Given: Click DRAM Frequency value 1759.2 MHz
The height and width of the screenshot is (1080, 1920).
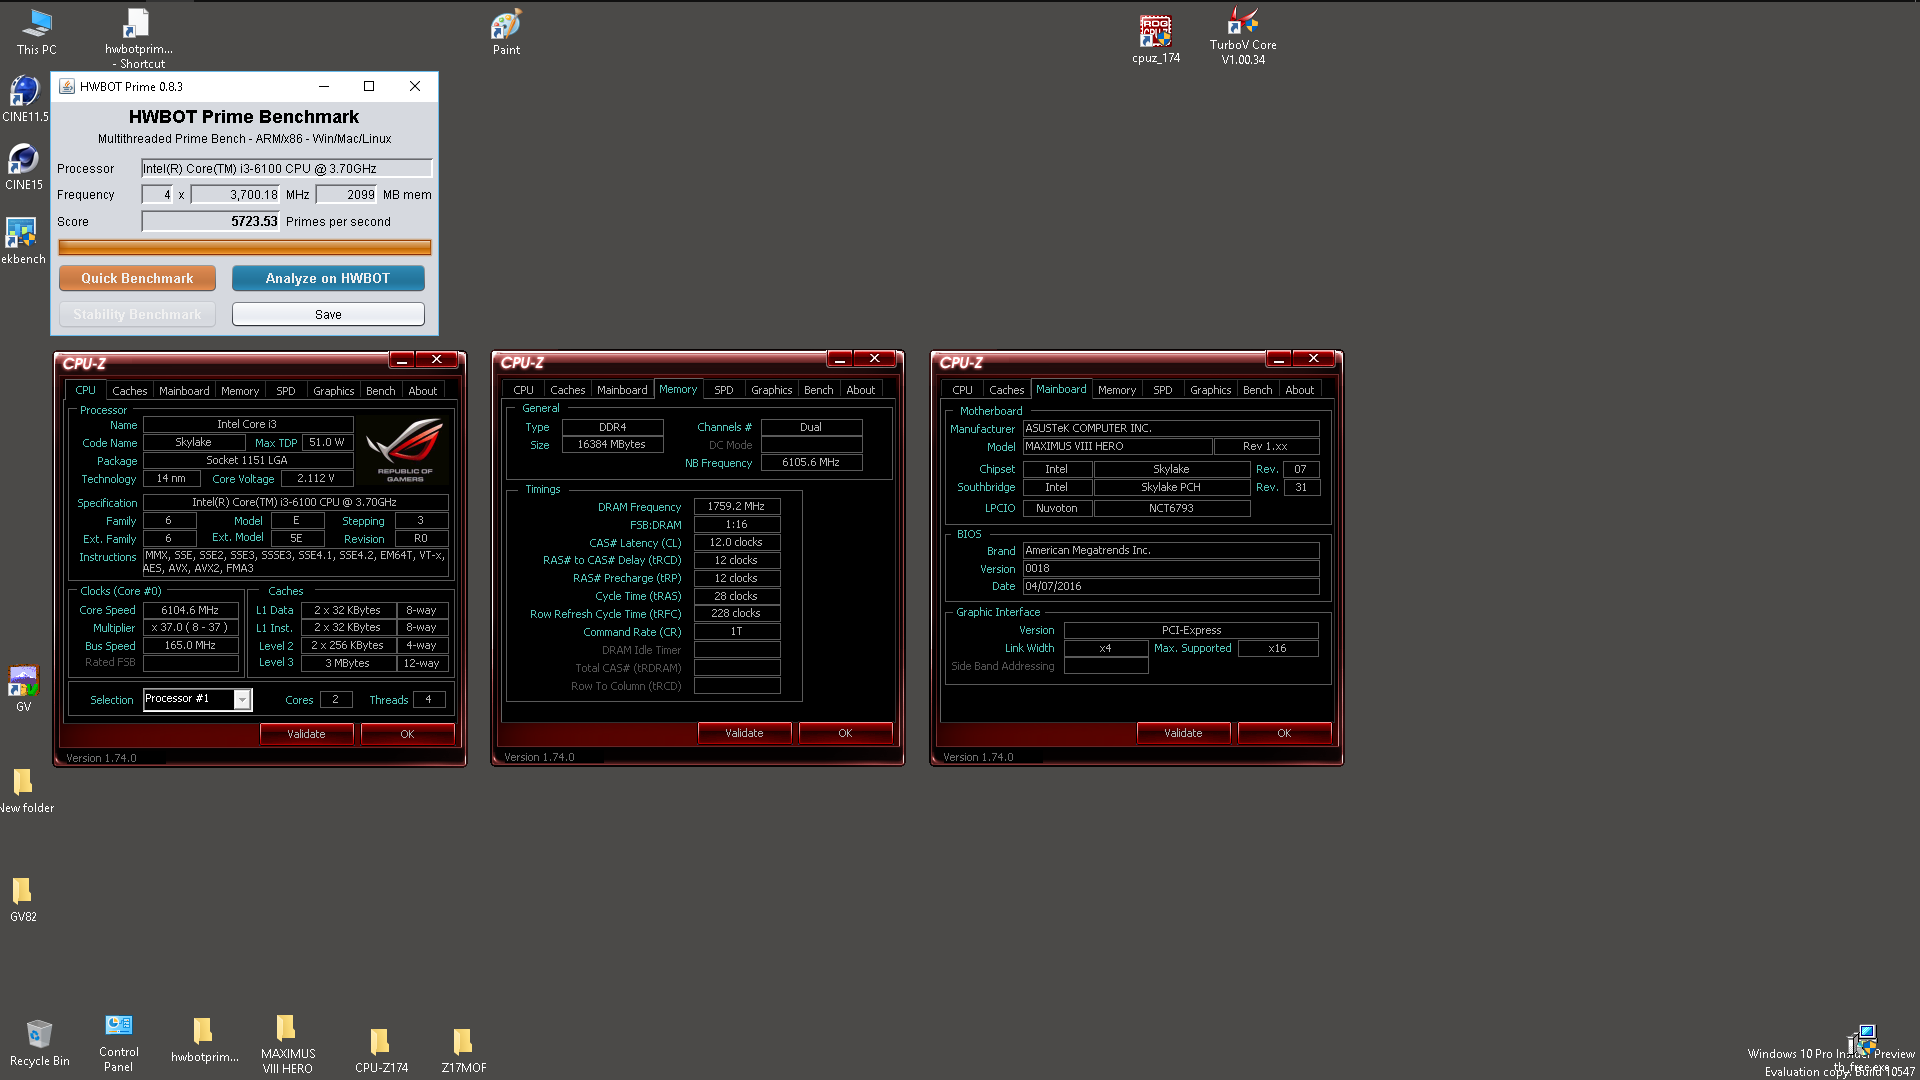Looking at the screenshot, I should [x=736, y=507].
